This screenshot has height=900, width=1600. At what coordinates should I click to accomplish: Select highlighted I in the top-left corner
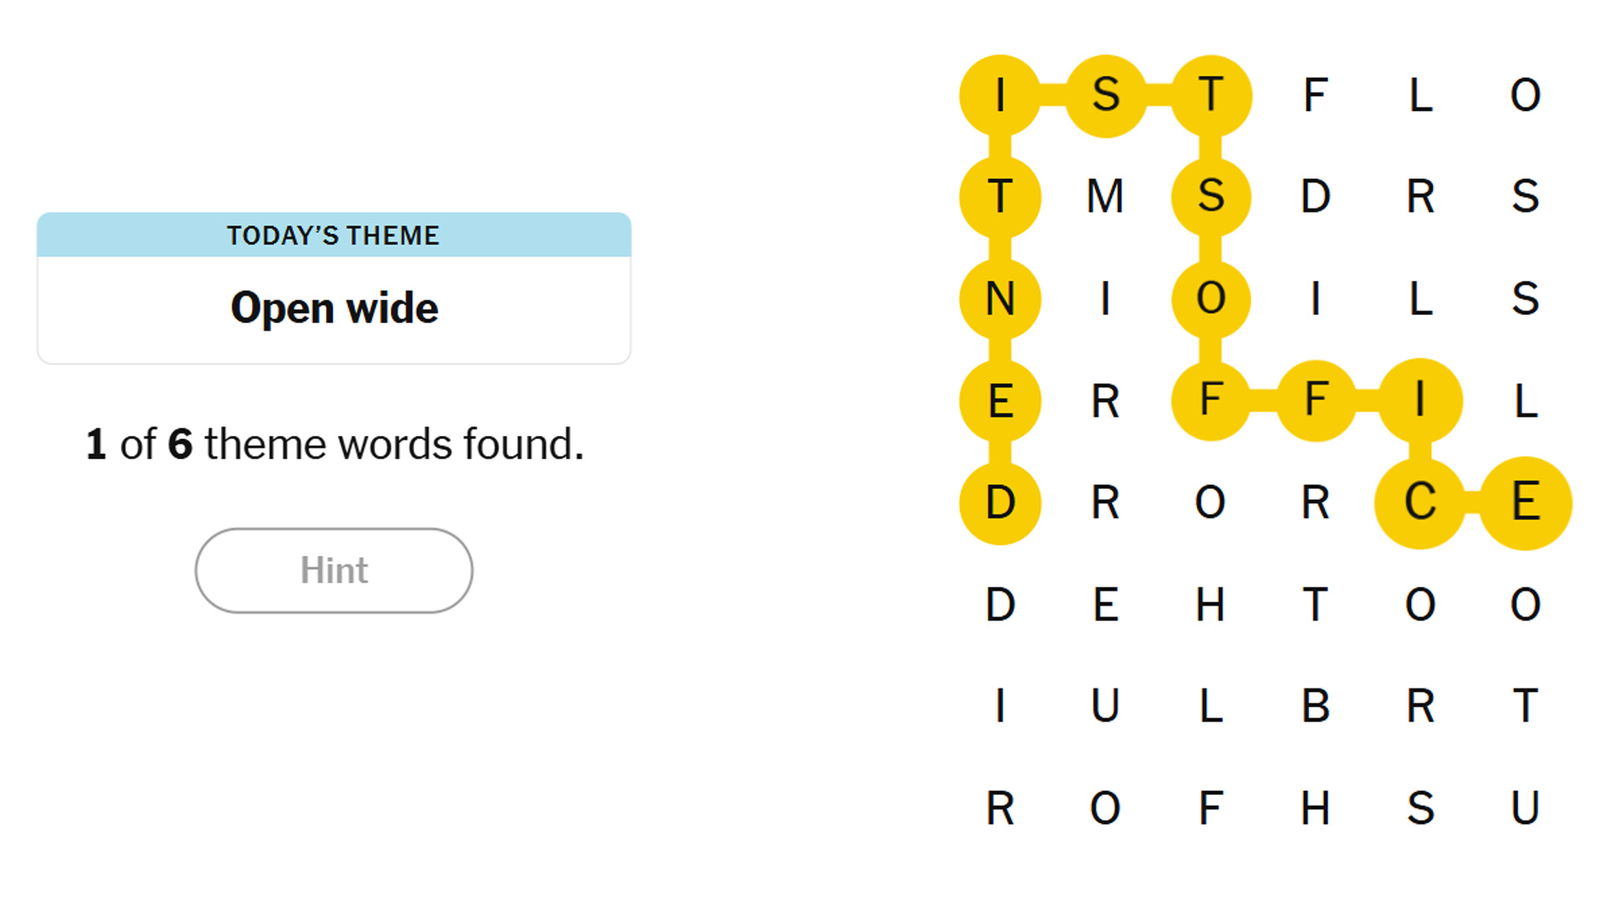(x=1000, y=96)
